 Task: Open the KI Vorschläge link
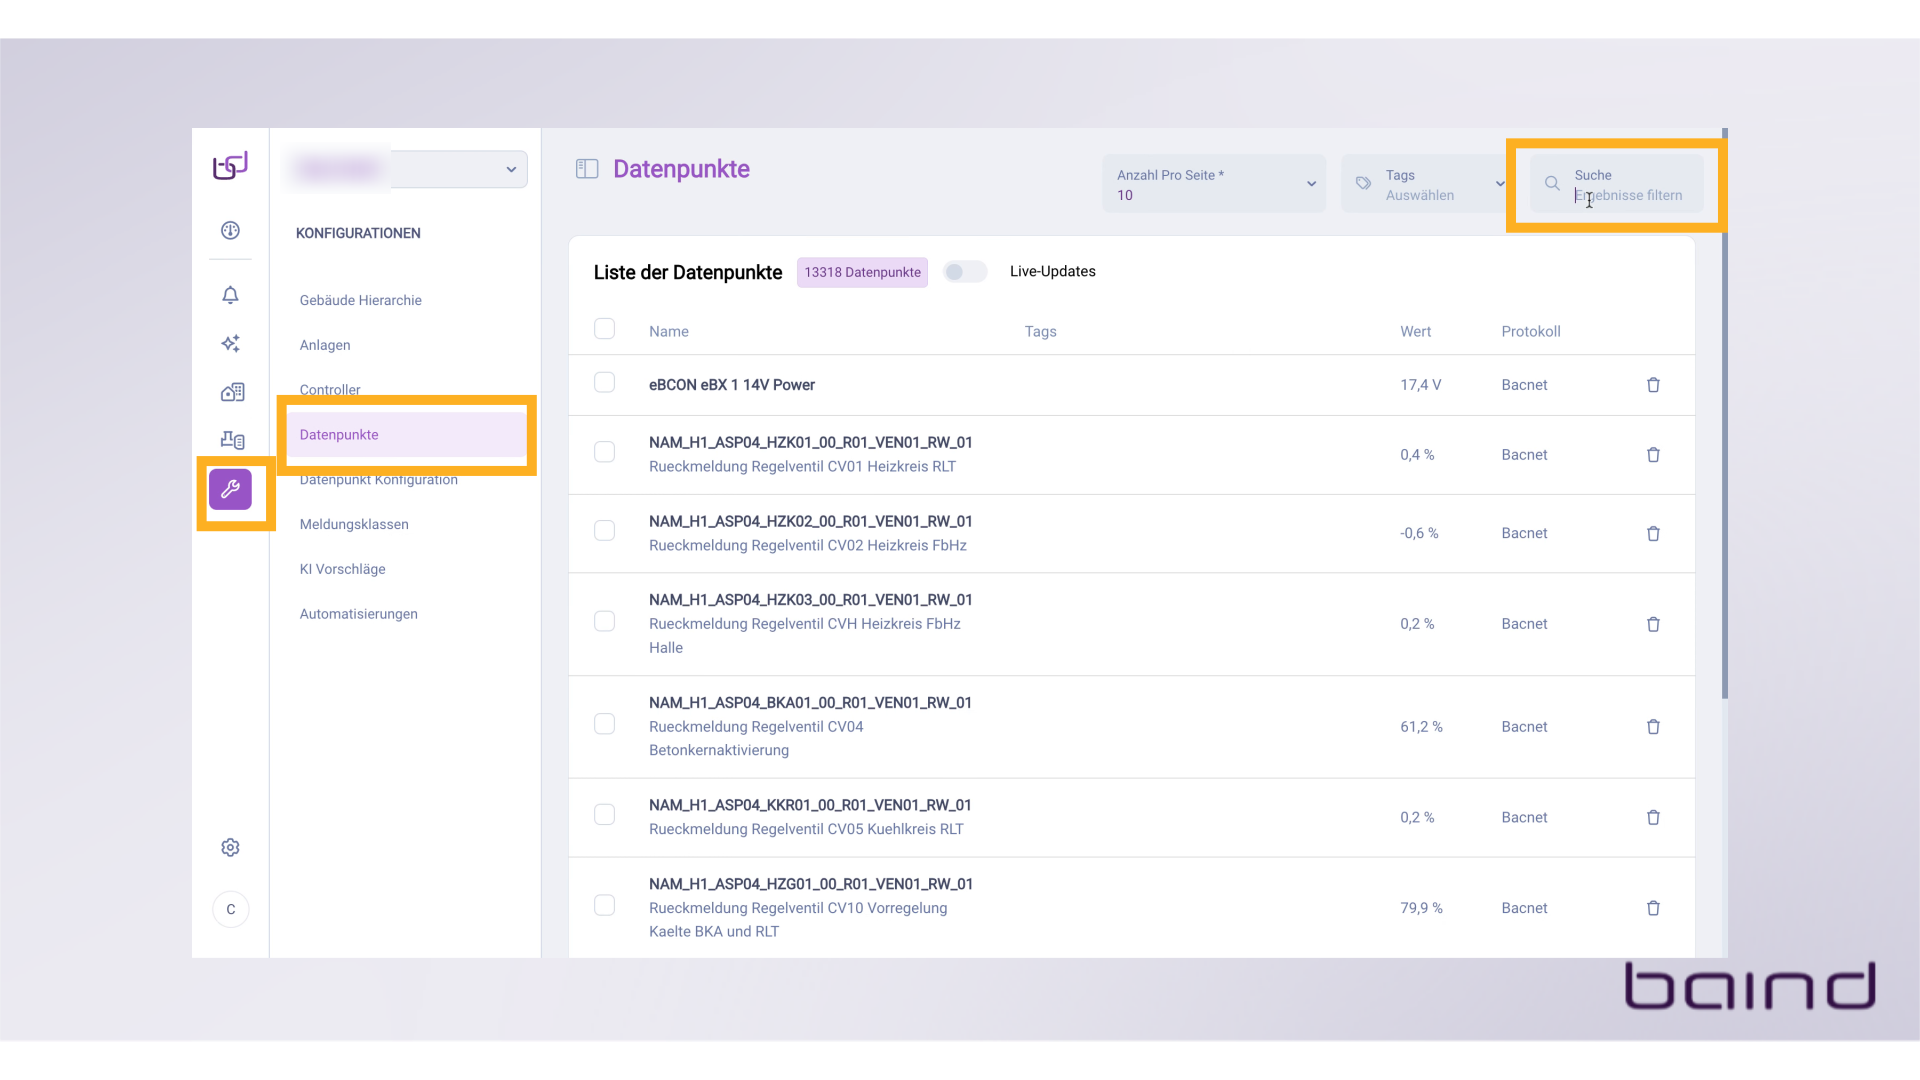click(x=343, y=569)
